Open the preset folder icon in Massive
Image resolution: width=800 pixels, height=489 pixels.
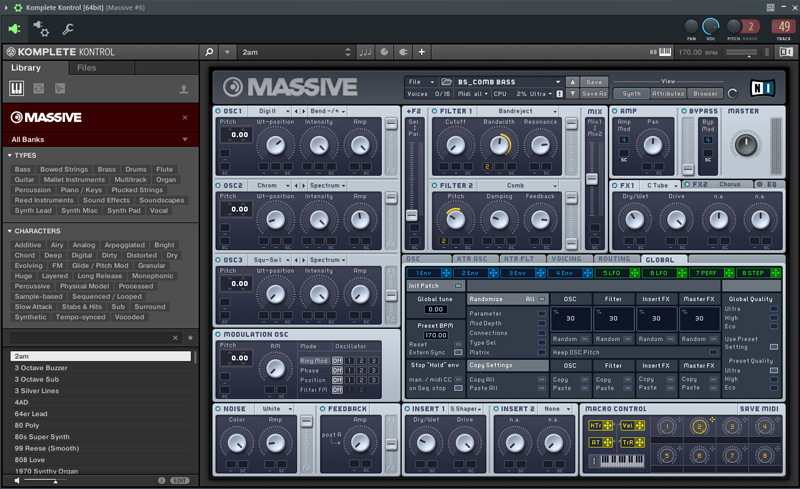tap(446, 82)
